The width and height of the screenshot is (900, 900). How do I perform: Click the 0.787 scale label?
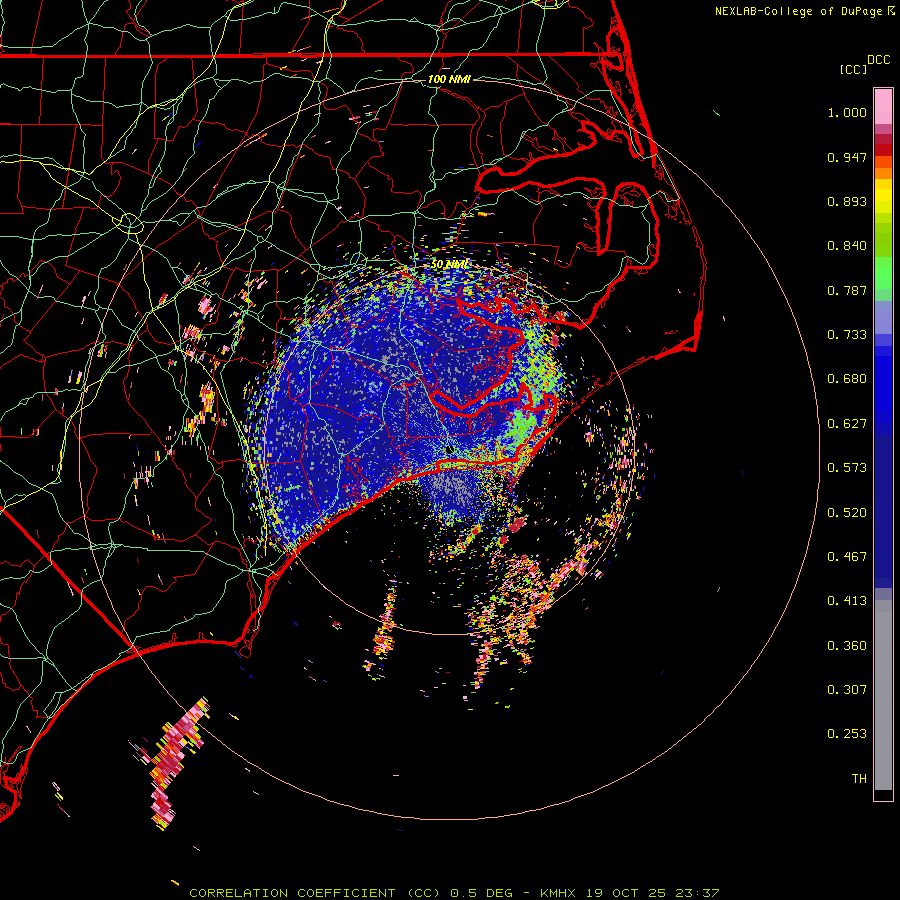pos(847,290)
